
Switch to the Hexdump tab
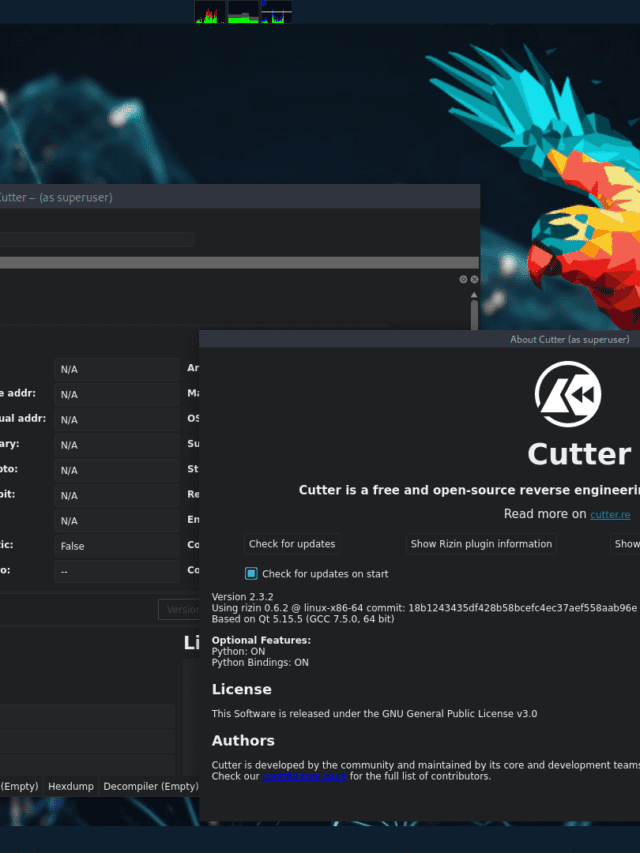pos(71,786)
